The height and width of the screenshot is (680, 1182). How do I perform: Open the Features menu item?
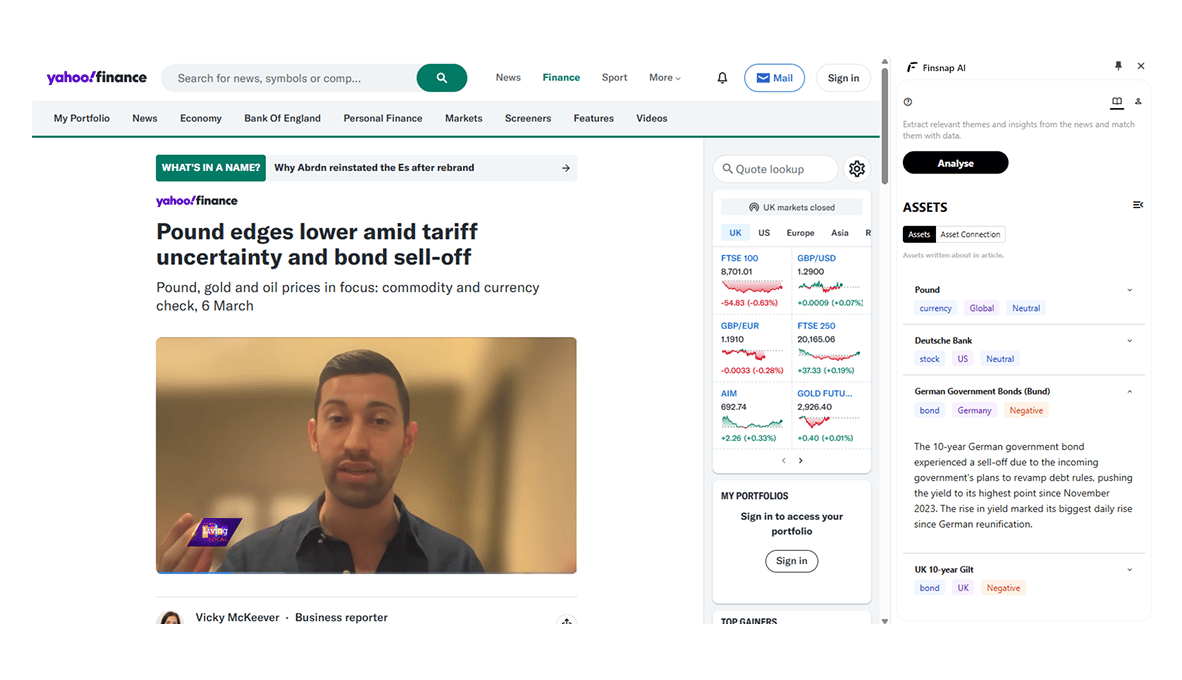coord(593,118)
